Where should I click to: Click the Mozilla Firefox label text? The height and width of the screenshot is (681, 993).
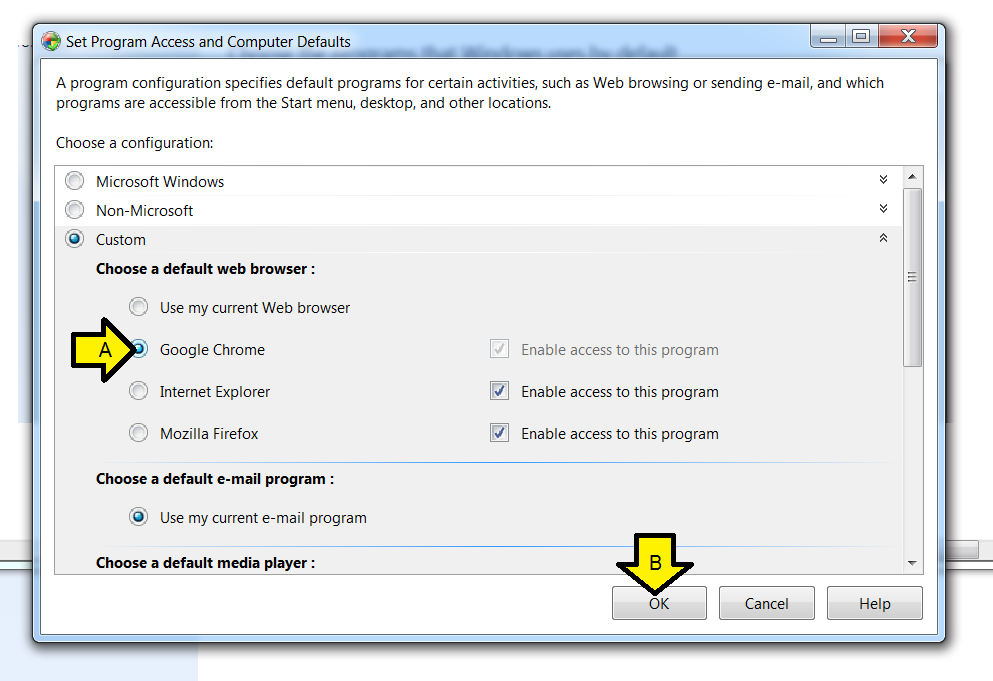click(x=209, y=434)
